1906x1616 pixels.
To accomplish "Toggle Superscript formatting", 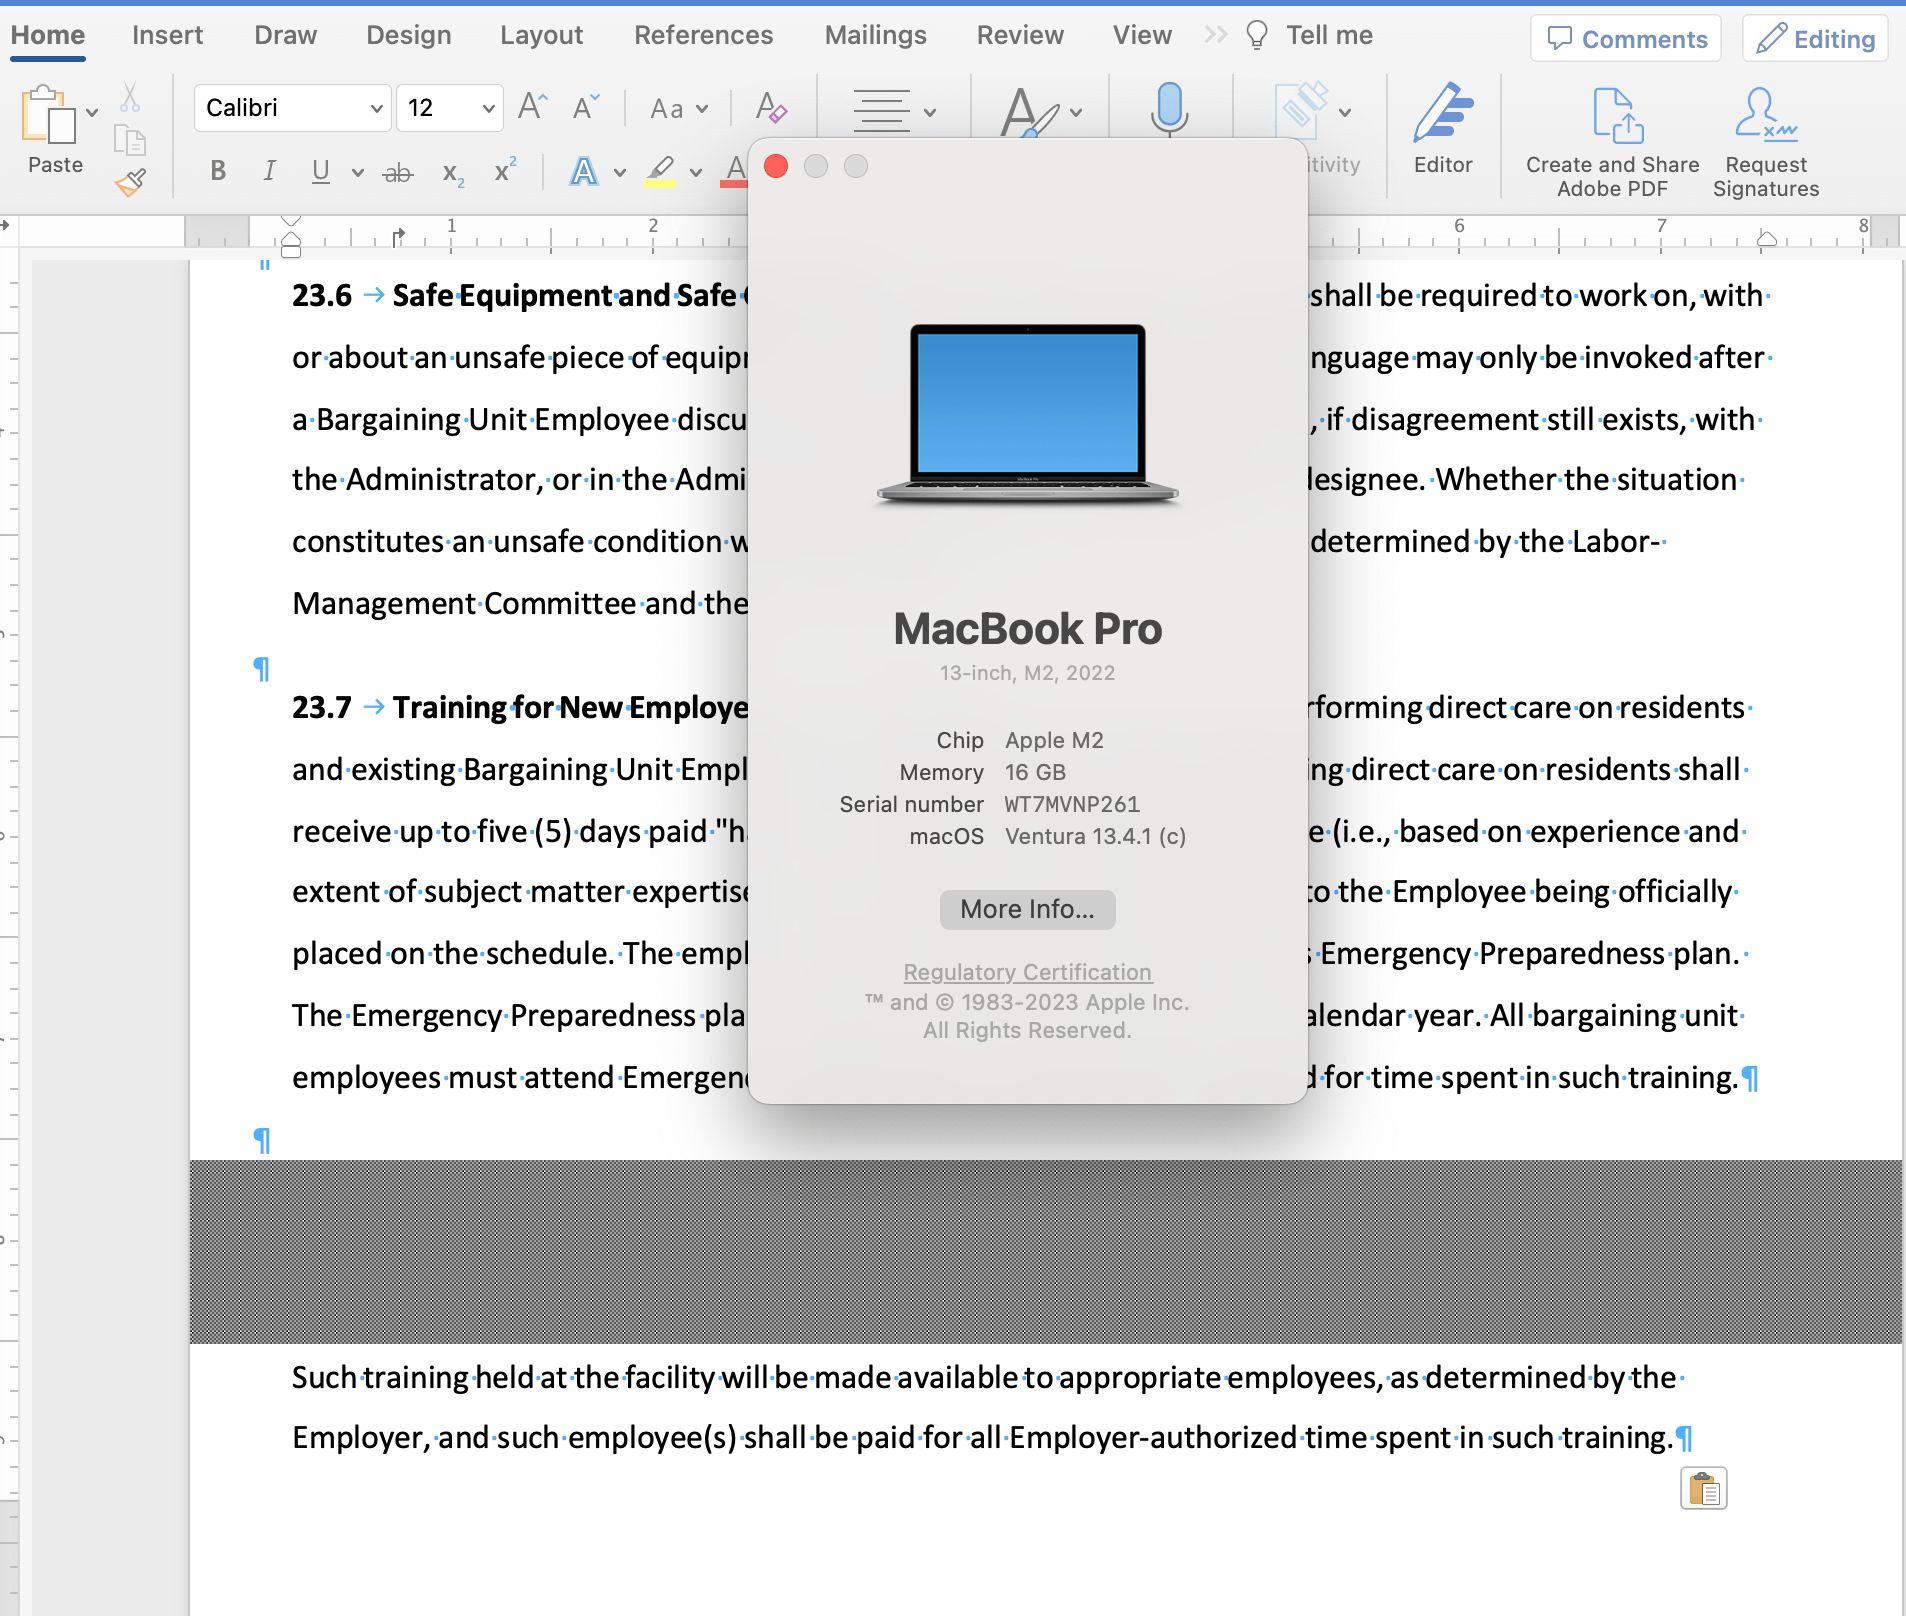I will click(x=505, y=169).
